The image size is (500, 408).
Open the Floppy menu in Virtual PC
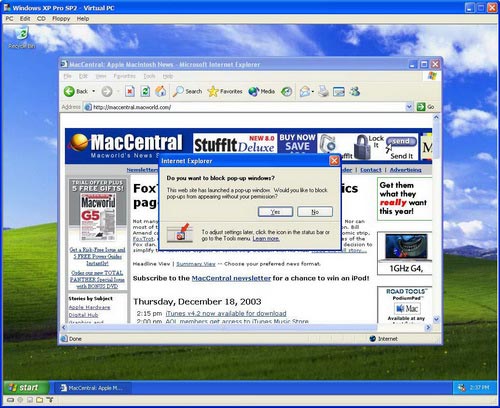(61, 19)
